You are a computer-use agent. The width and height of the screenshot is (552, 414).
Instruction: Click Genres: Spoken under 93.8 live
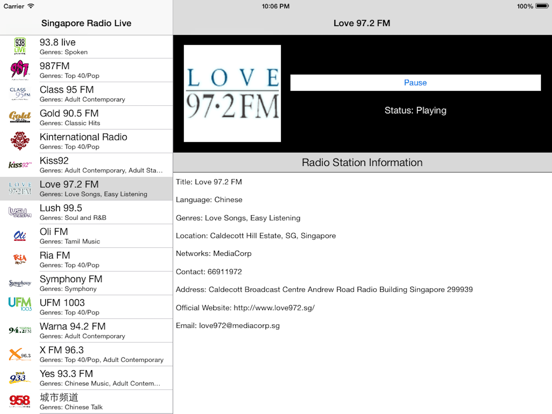[x=64, y=52]
